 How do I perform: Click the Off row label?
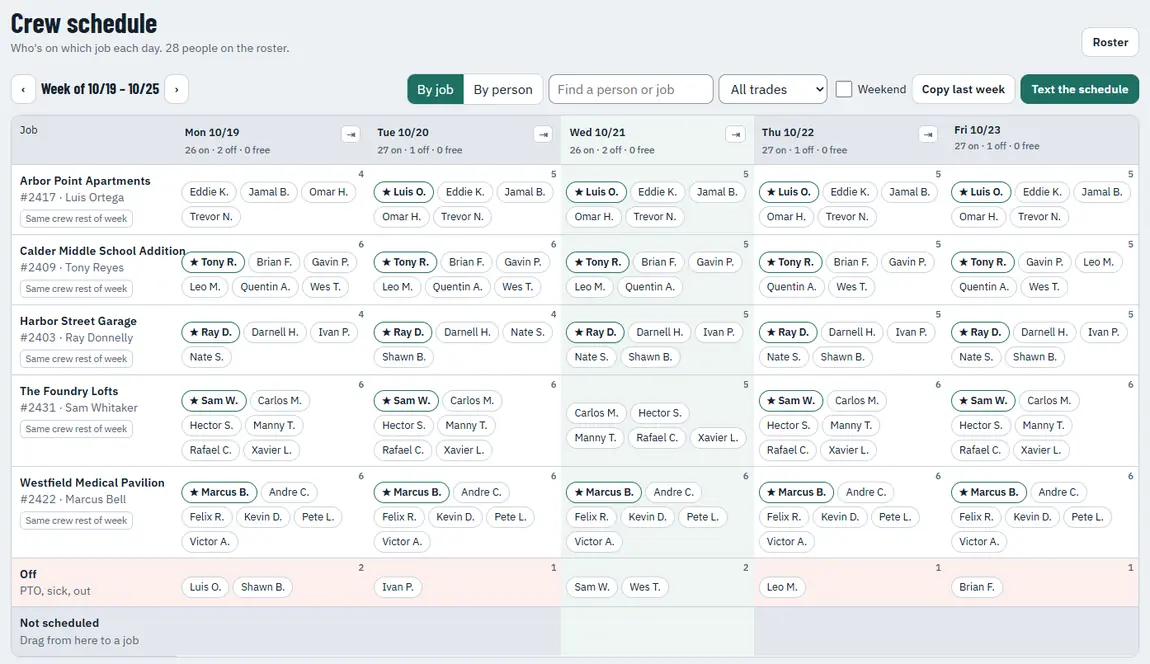coord(28,574)
